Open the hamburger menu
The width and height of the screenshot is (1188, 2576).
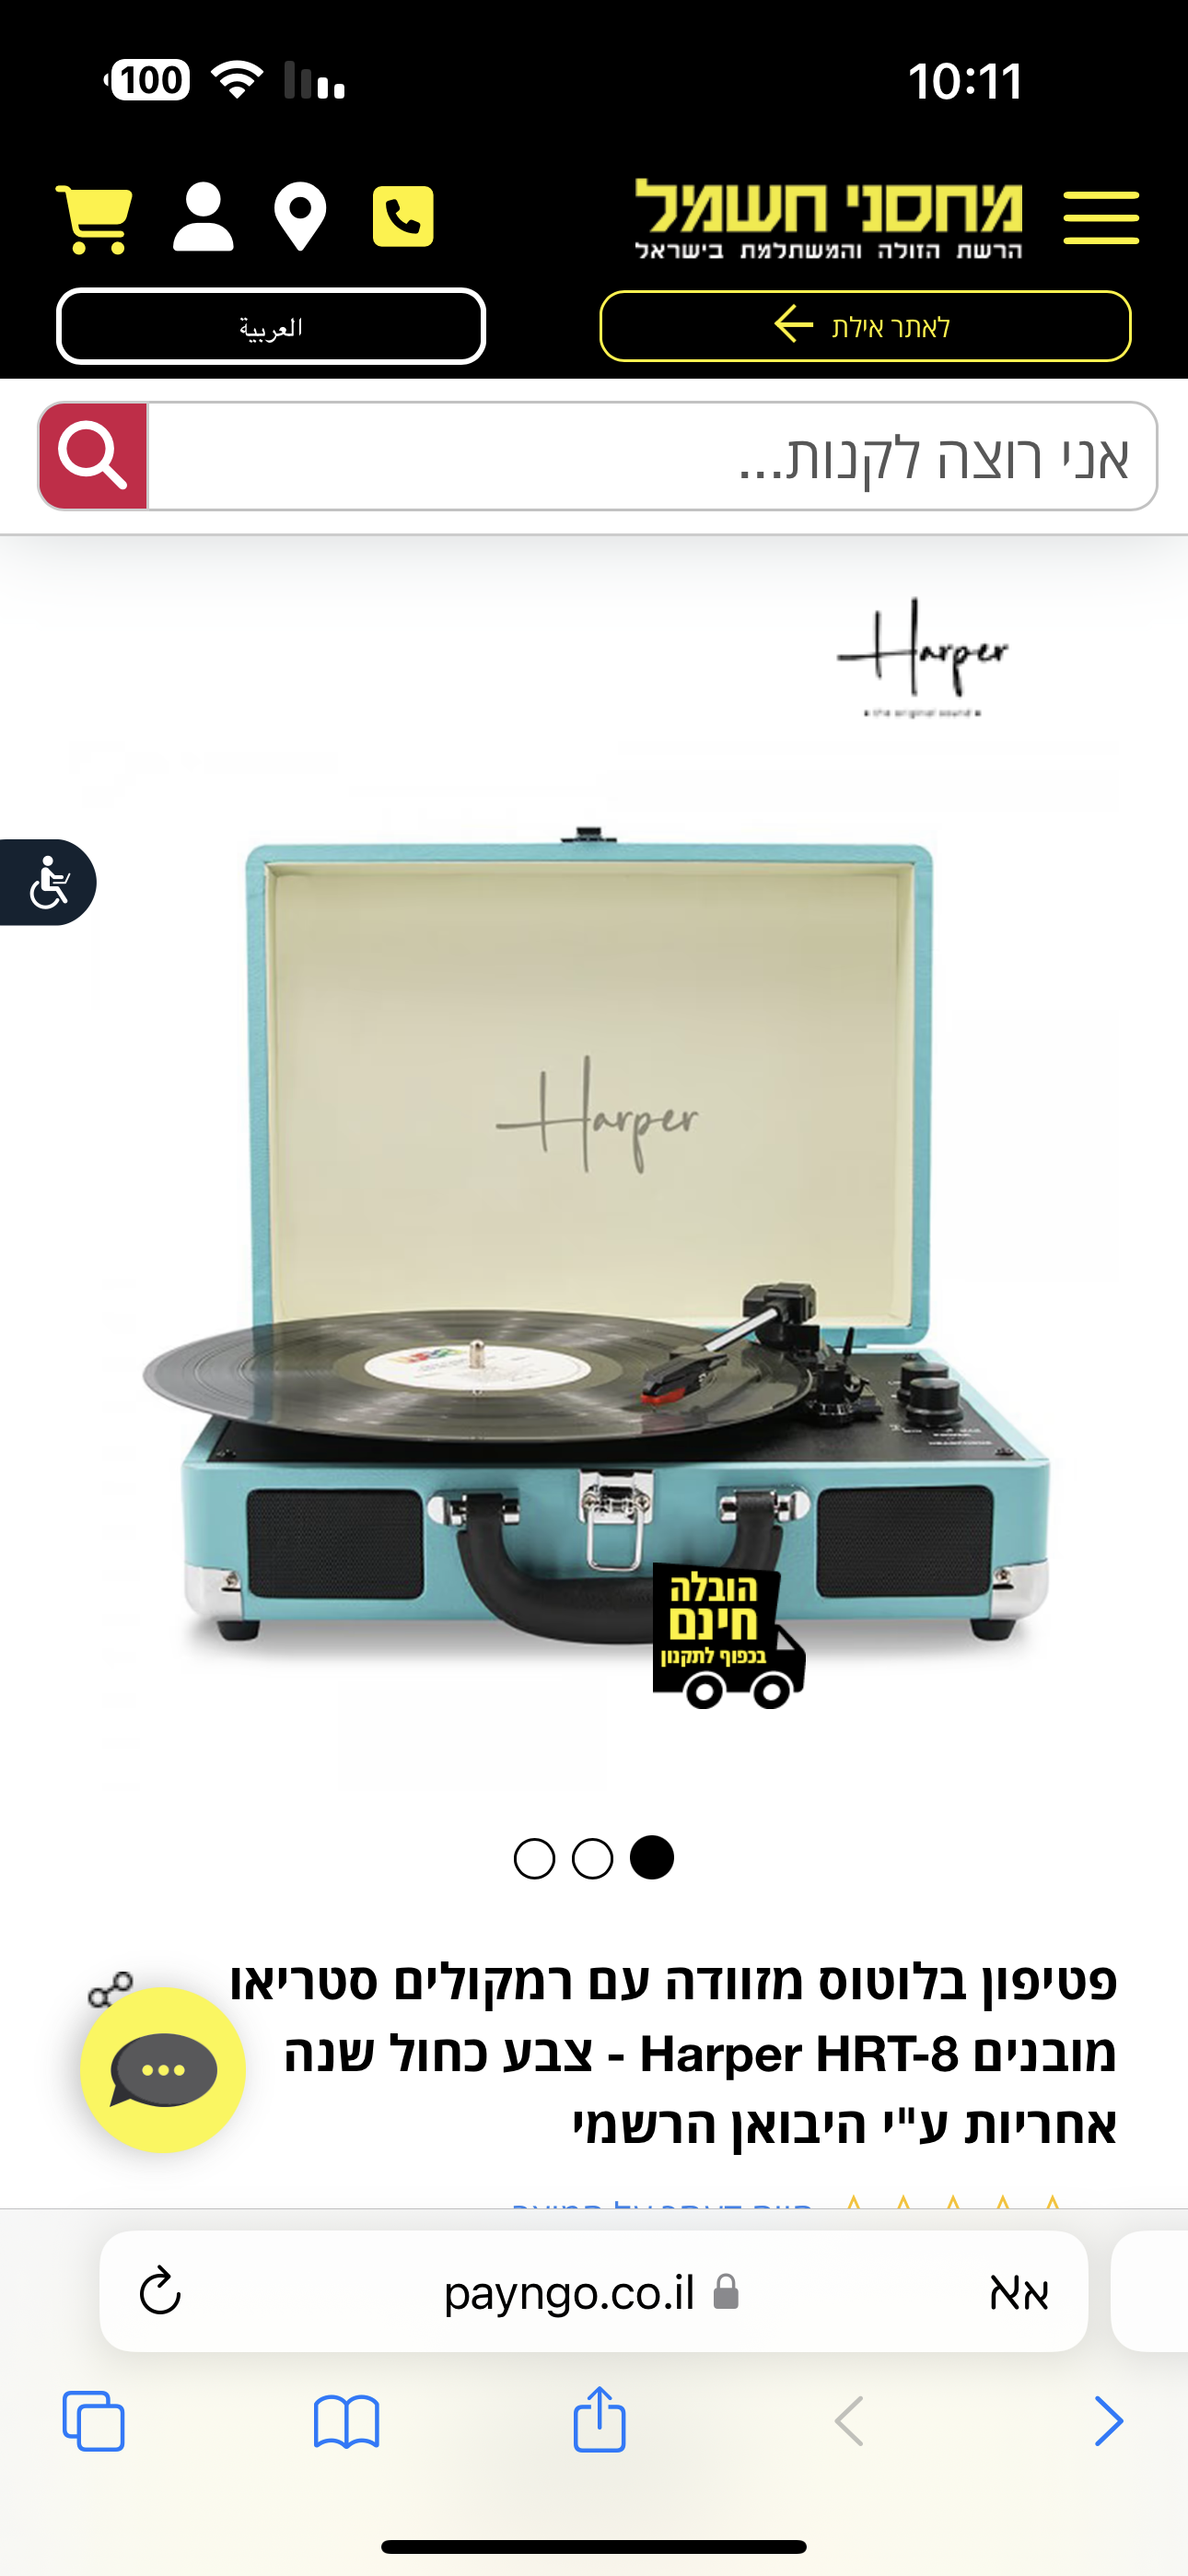[x=1101, y=217]
